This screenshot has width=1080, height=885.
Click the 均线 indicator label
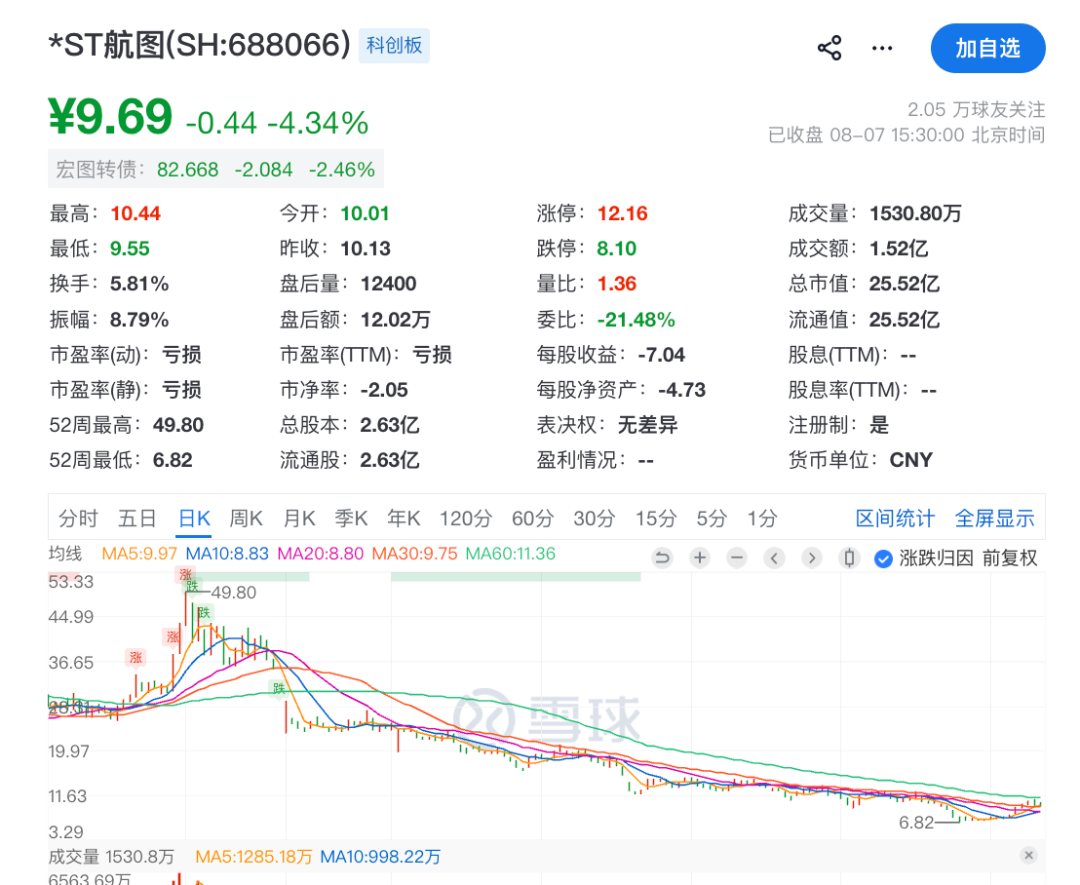65,554
